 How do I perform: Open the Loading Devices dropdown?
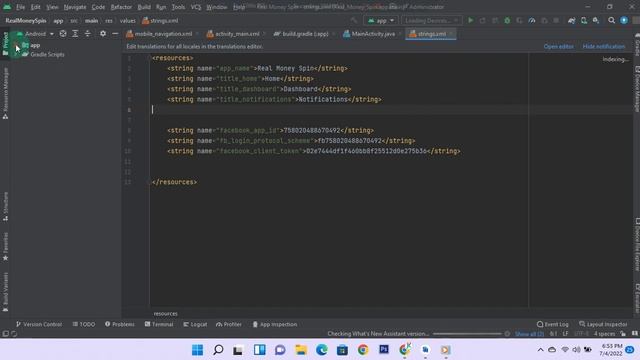tap(431, 20)
